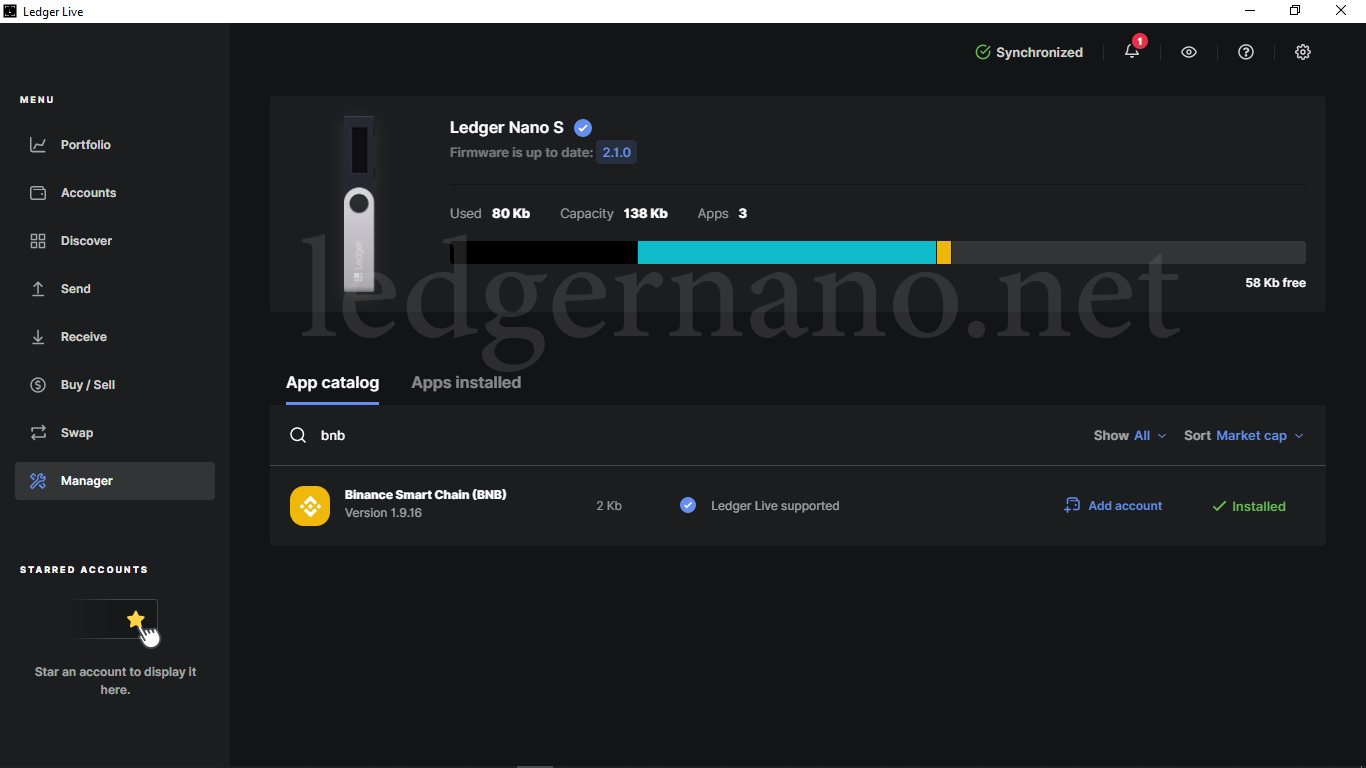Switch to the App catalog tab
The image size is (1366, 768).
[x=332, y=383]
